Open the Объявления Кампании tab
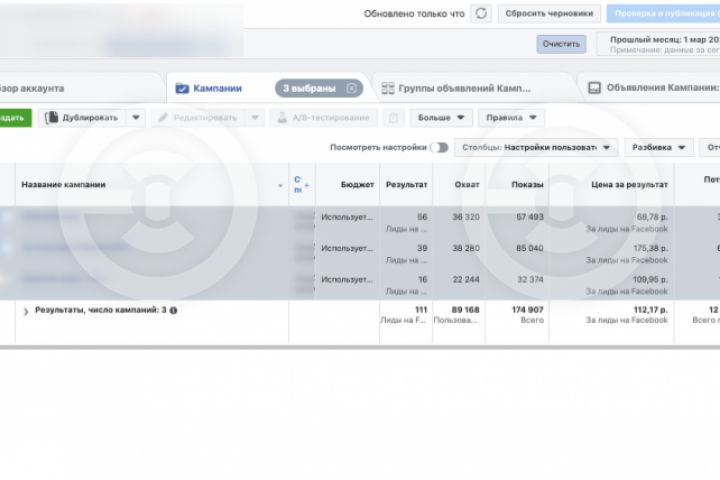This screenshot has width=720, height=480. [x=654, y=88]
